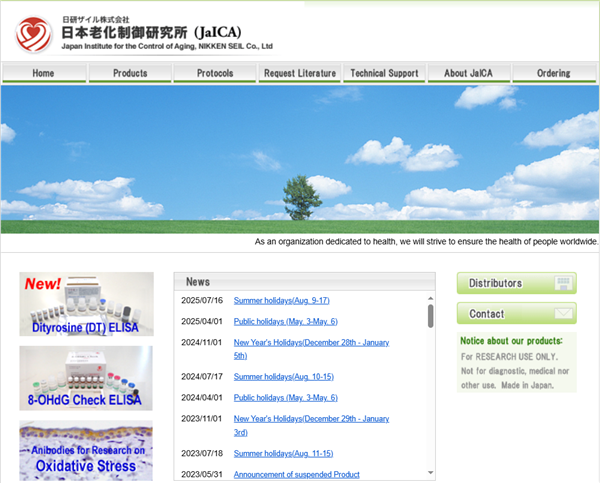Open Announcement of suspended Product link
600x483 pixels.
click(297, 475)
